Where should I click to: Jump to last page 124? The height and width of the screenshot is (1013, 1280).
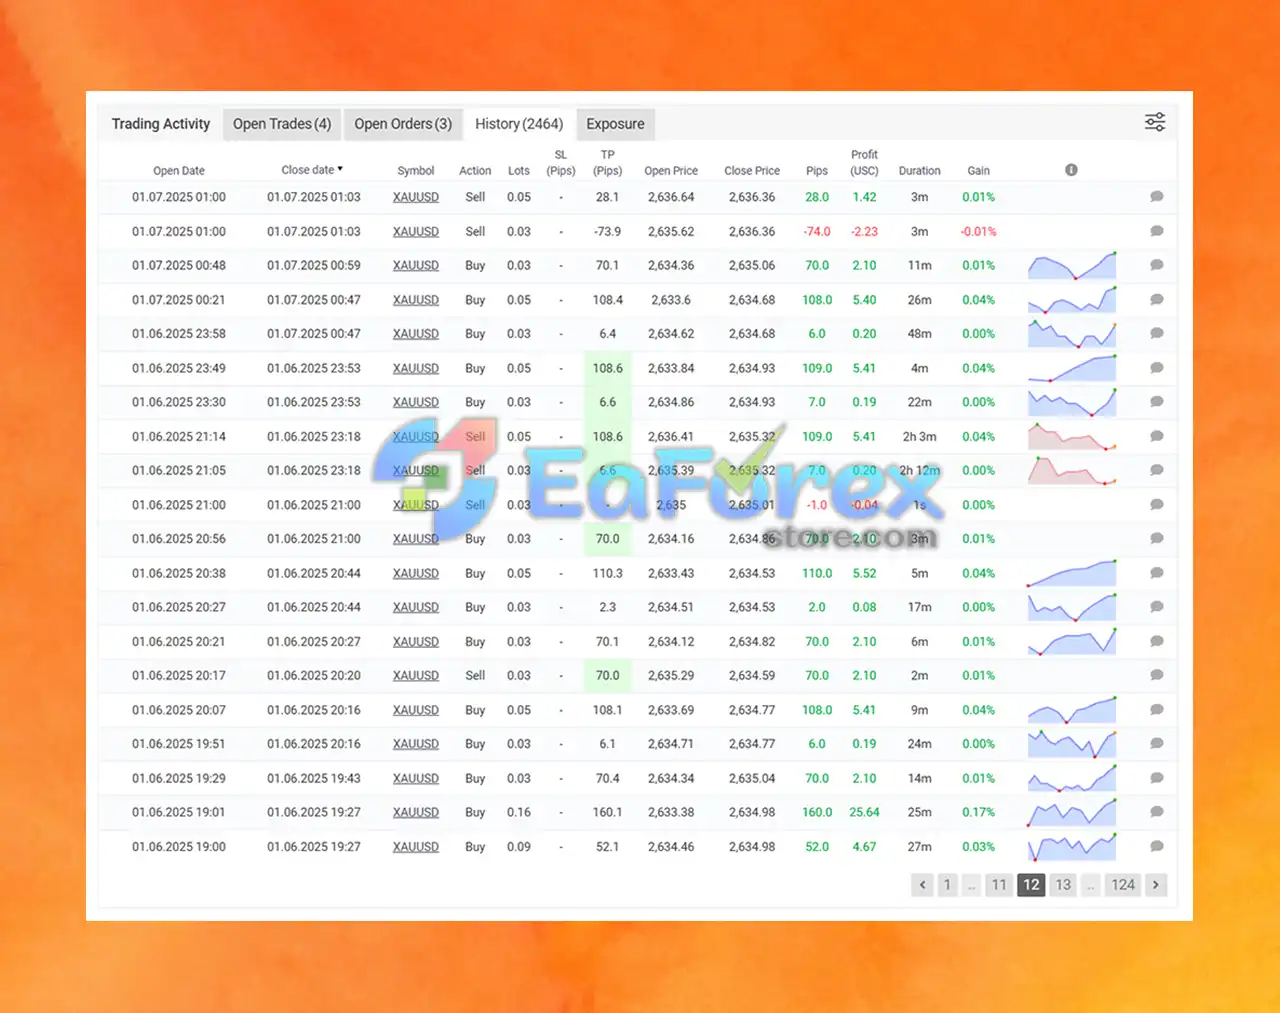click(1123, 885)
